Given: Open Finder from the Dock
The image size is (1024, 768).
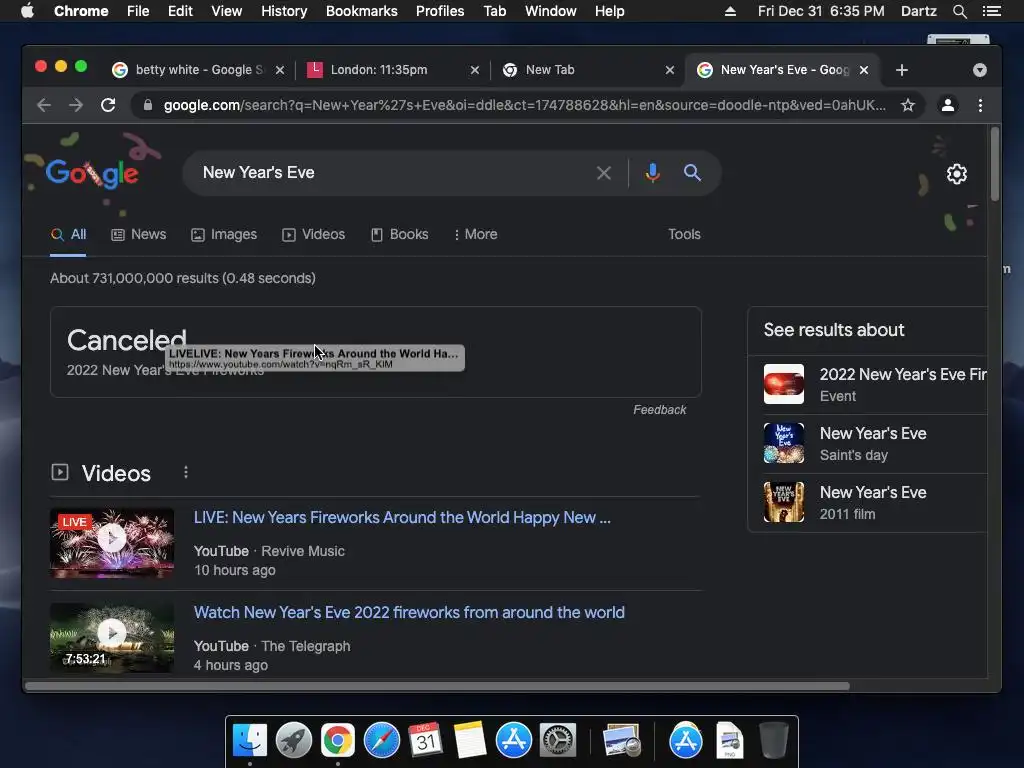Looking at the screenshot, I should [250, 741].
